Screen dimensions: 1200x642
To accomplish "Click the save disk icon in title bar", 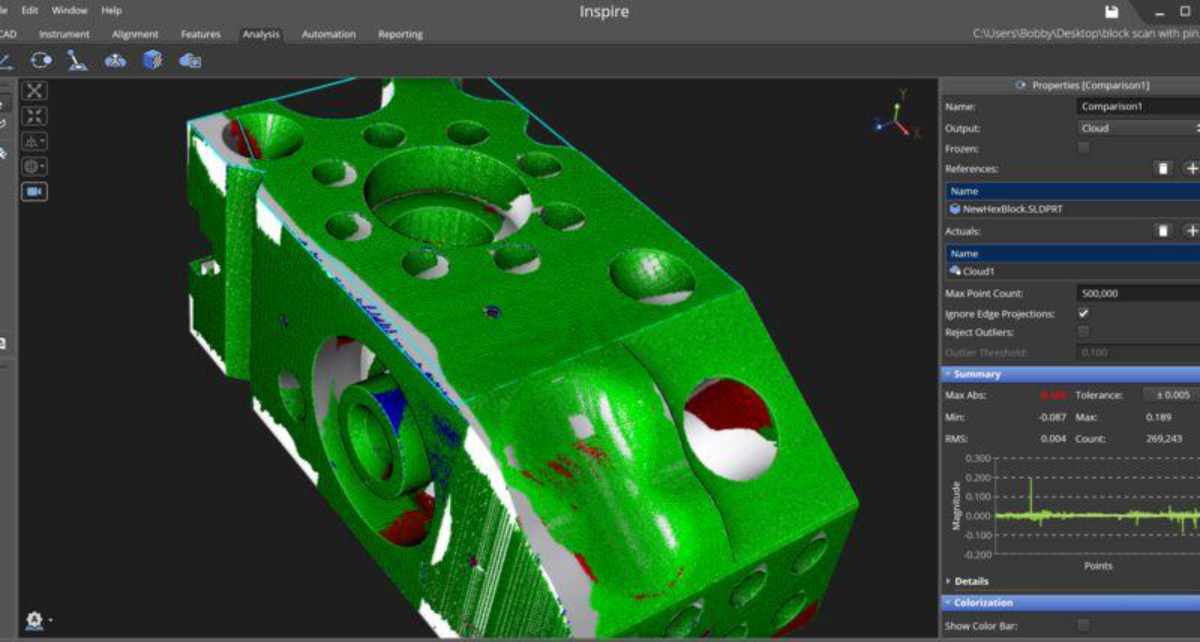I will pos(1111,12).
